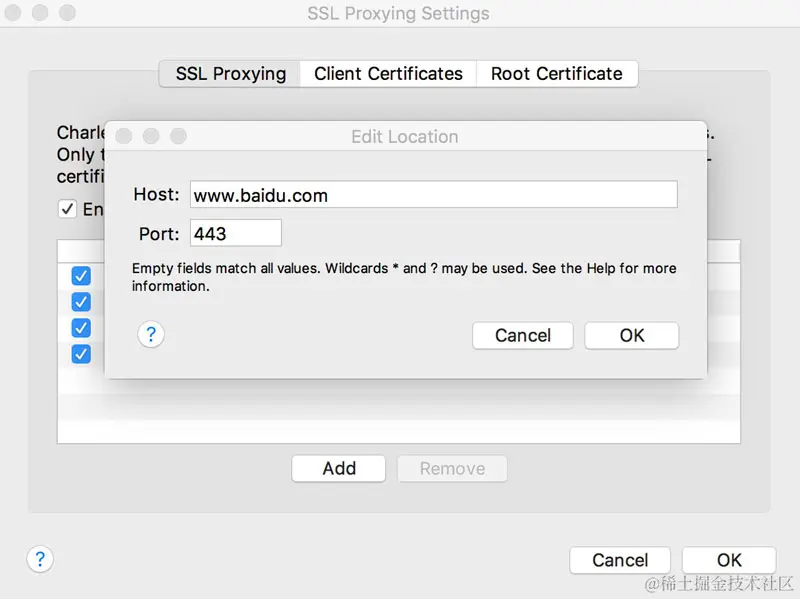Confirm with OK in Edit Location dialog

[632, 335]
